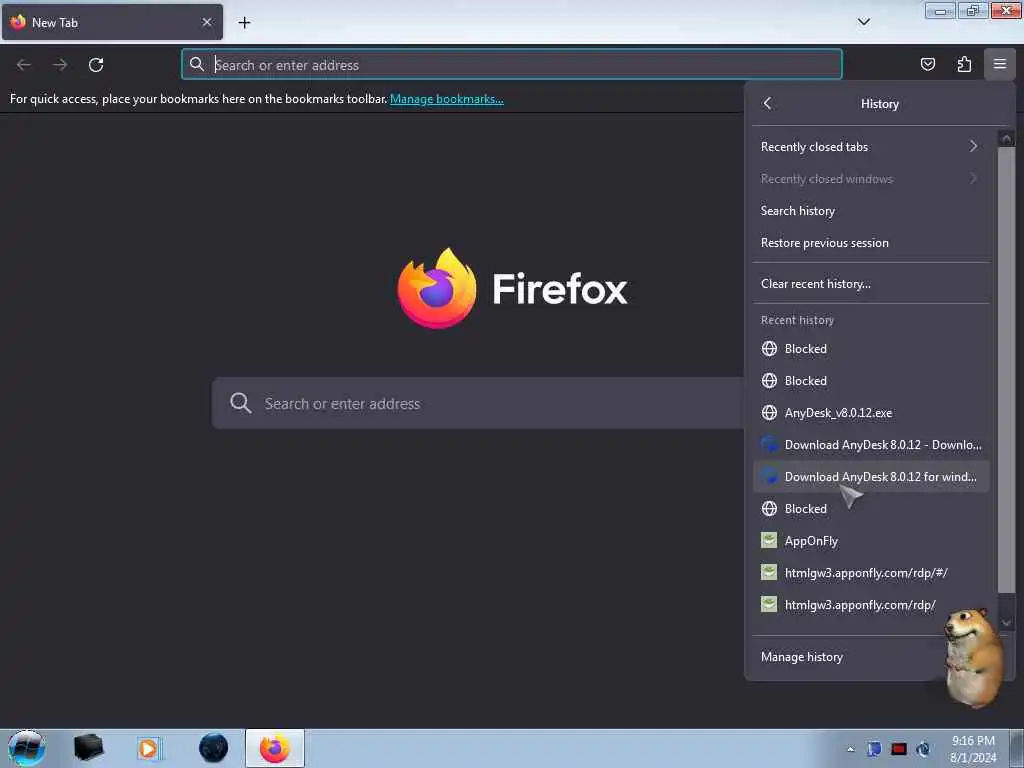Image resolution: width=1024 pixels, height=768 pixels.
Task: Open AnyDesk_v8.0.12.exe history entry
Action: [871, 413]
